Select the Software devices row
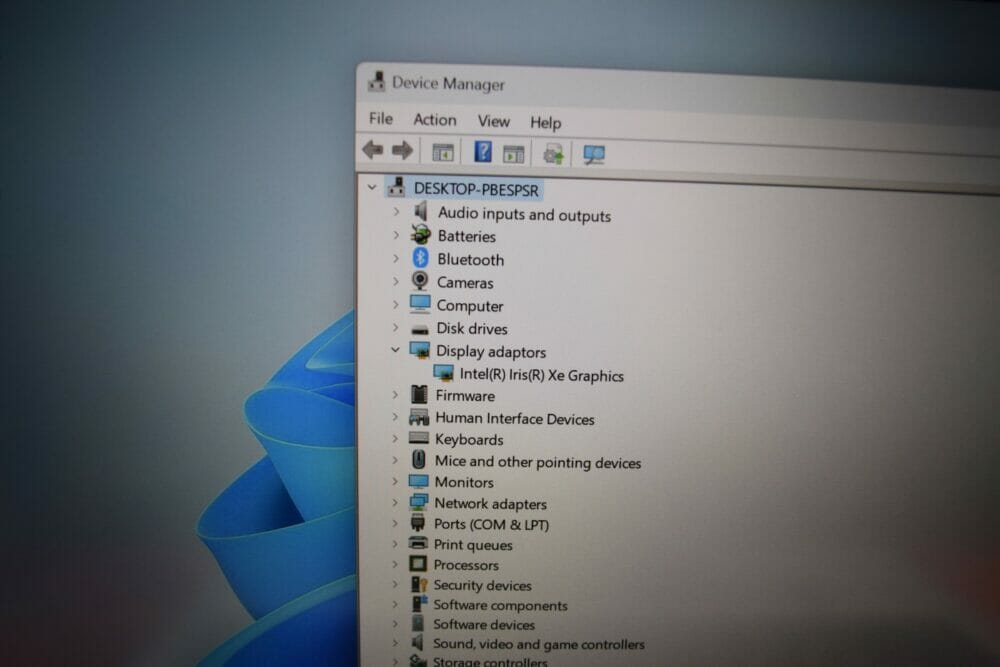1000x667 pixels. coord(484,624)
